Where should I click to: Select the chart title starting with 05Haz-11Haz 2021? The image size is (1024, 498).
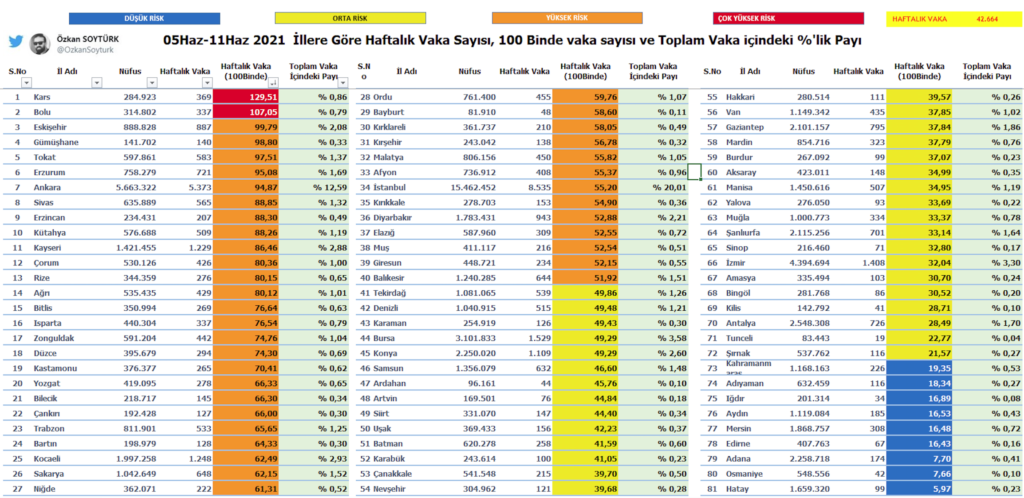pyautogui.click(x=511, y=40)
